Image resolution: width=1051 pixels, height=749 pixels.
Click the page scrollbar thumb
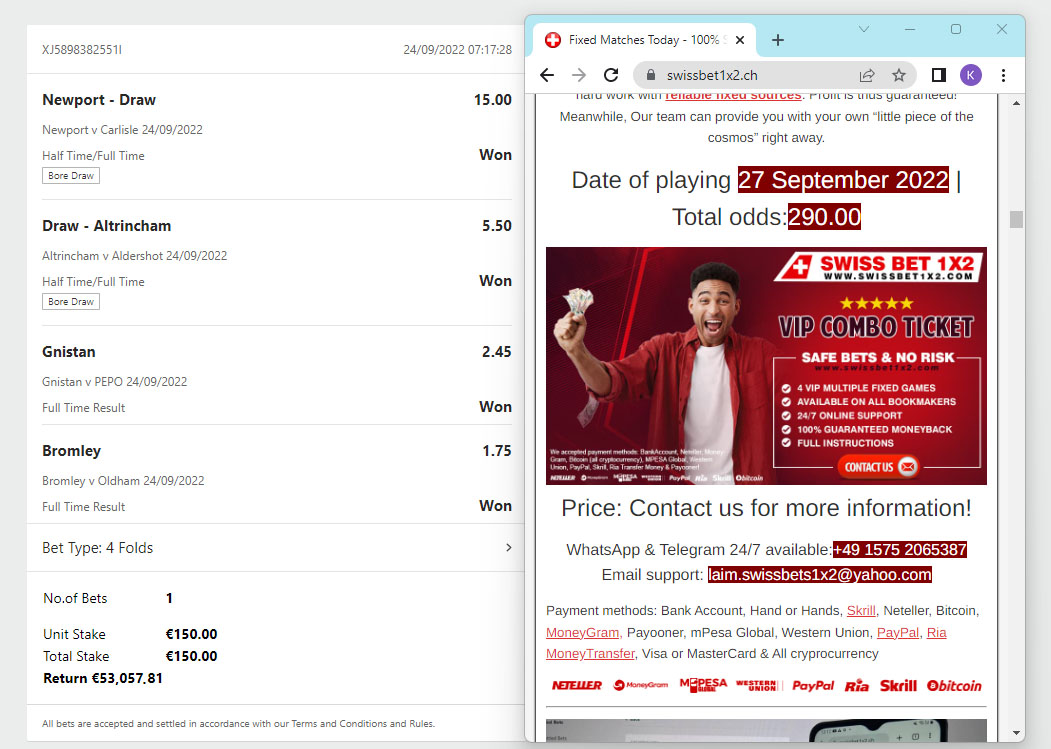click(x=1016, y=219)
